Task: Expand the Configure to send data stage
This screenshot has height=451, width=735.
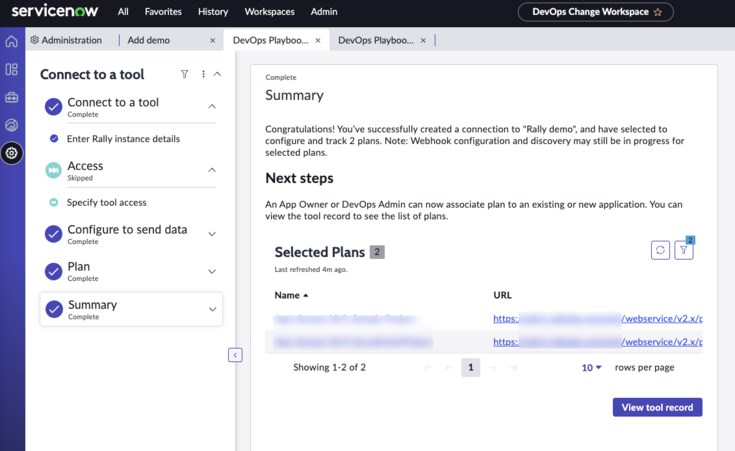Action: tap(212, 234)
